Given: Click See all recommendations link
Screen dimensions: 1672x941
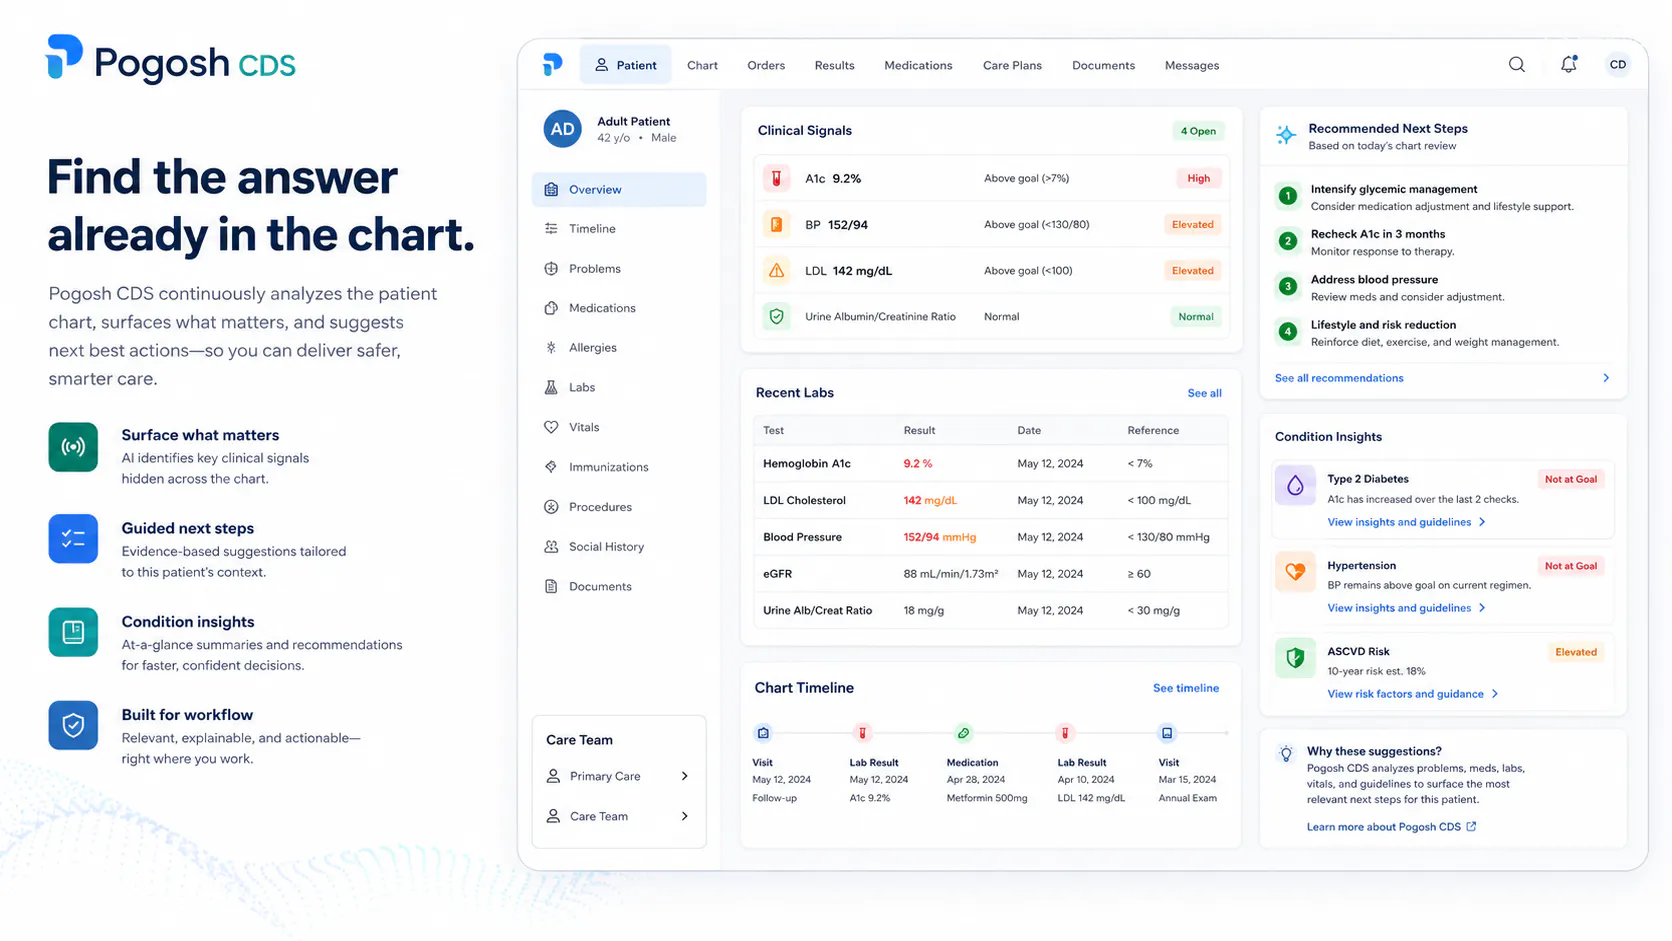Looking at the screenshot, I should click(1339, 378).
